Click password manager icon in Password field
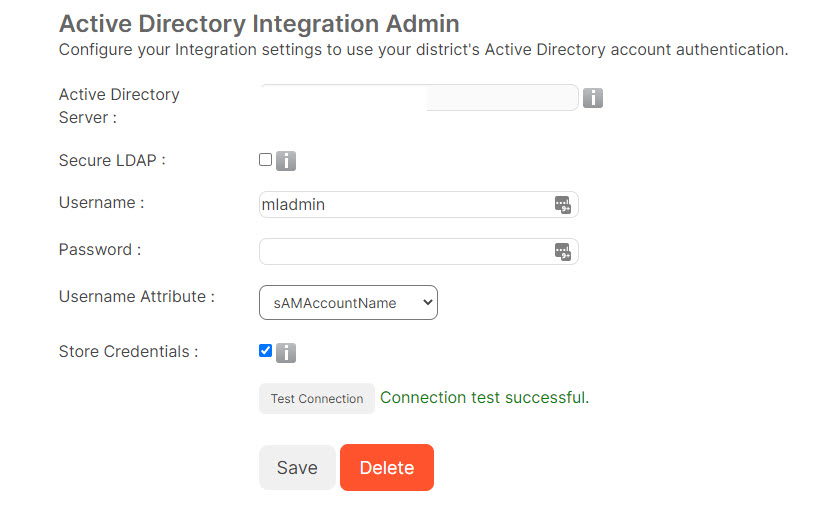The height and width of the screenshot is (511, 825). 562,252
